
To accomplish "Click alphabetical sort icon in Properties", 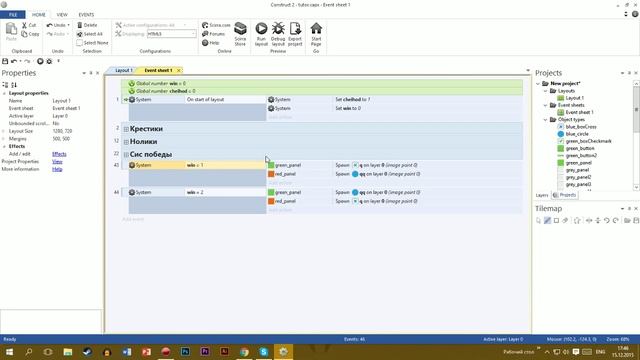I will click(x=14, y=85).
